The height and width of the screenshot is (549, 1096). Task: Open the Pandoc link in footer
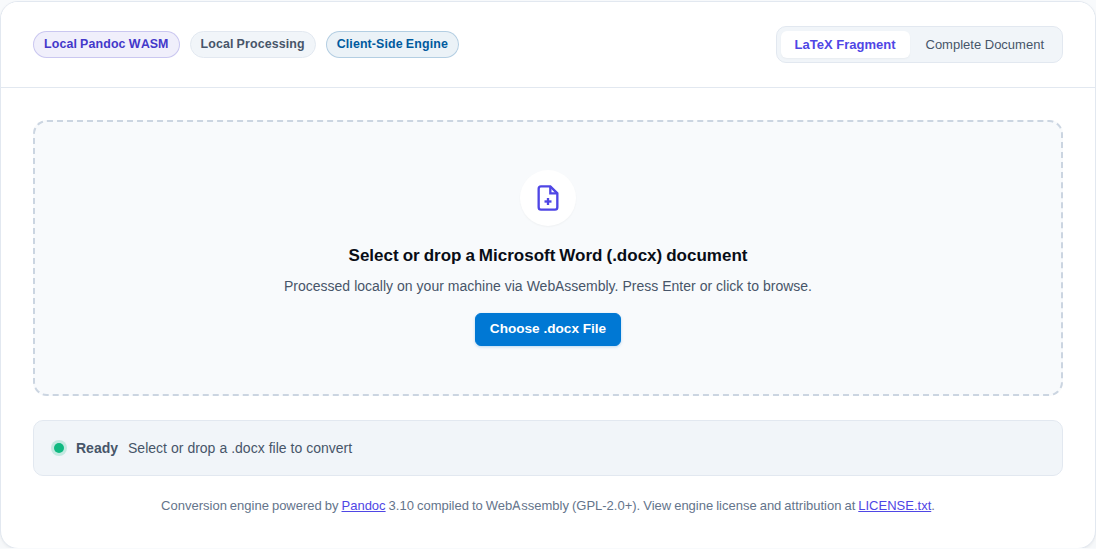363,506
